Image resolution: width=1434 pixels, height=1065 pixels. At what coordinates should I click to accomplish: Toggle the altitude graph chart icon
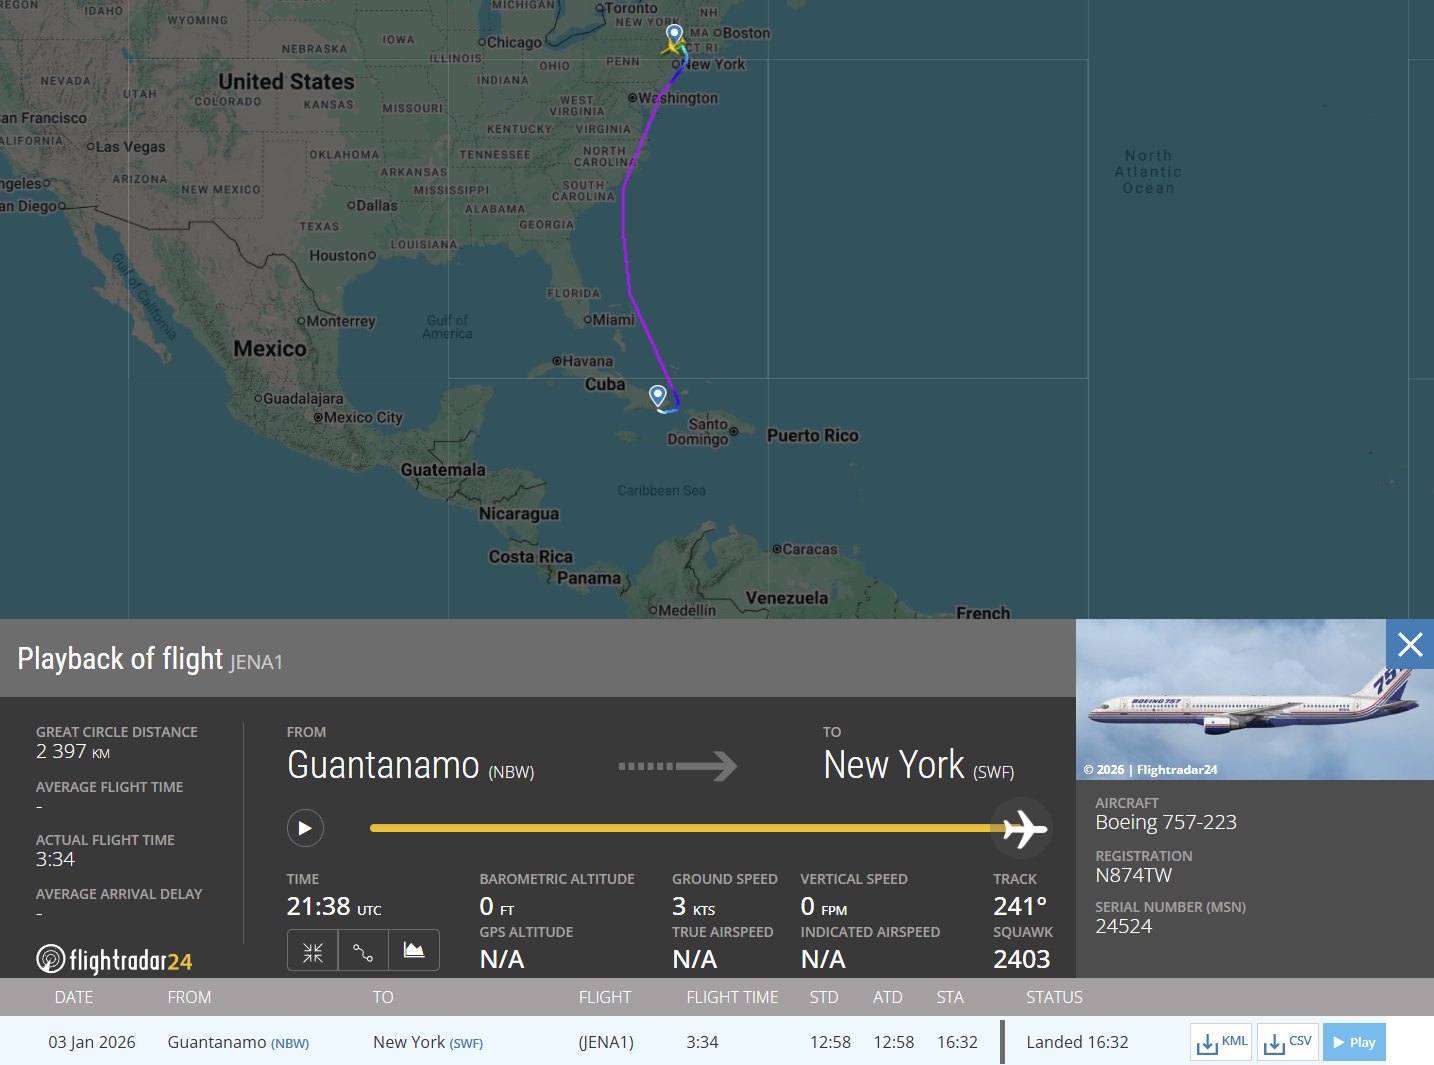414,951
